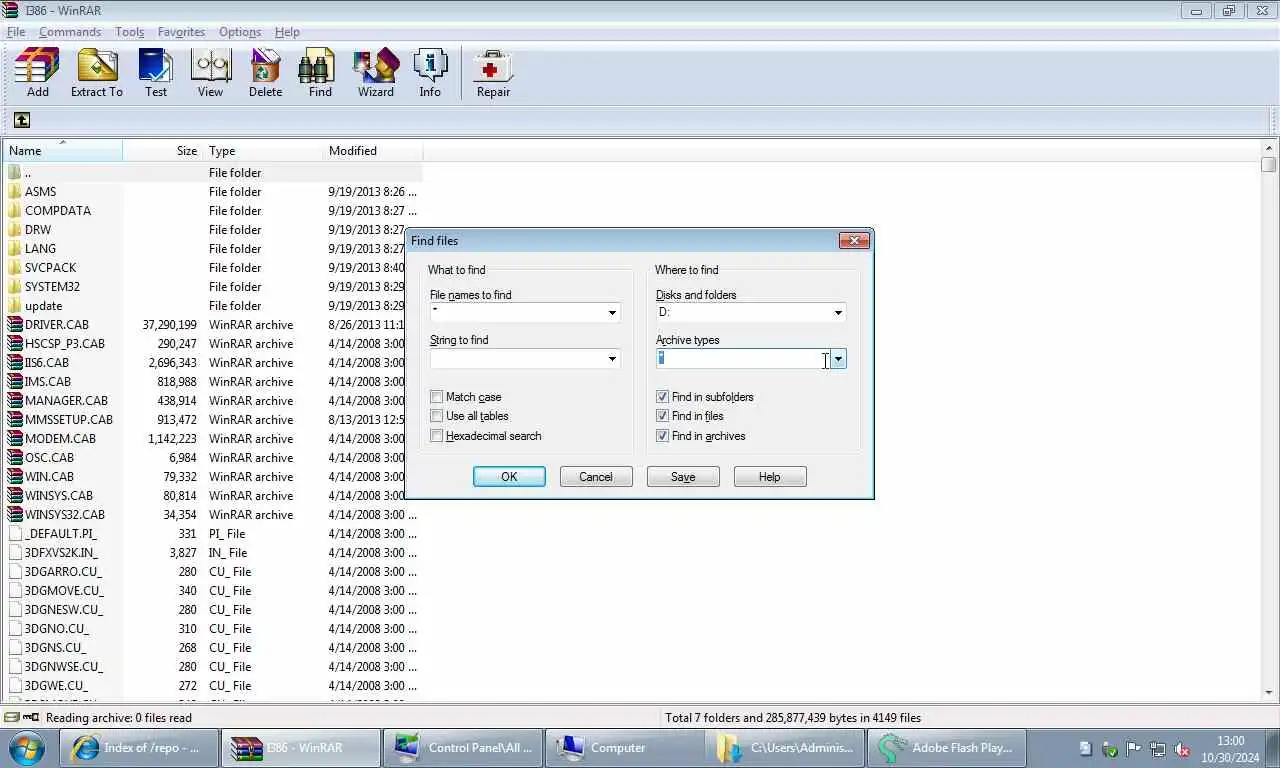Expand Disks and folders dropdown
Viewport: 1280px width, 768px height.
(x=838, y=313)
